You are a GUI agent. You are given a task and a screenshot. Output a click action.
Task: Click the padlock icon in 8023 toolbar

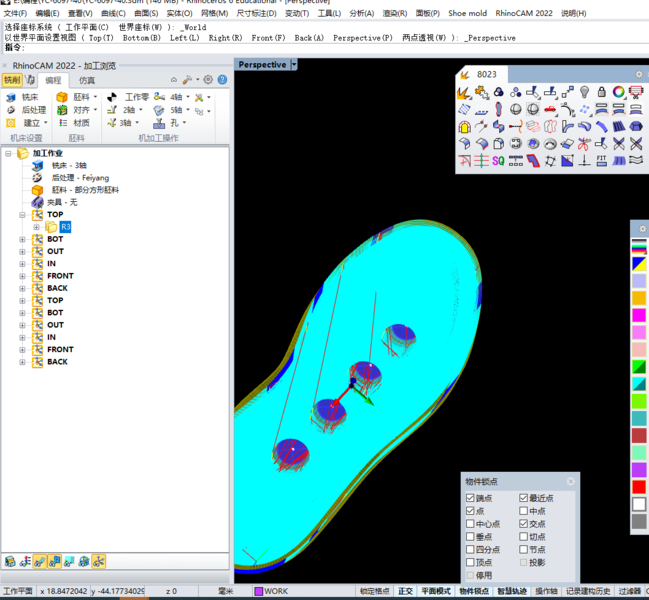pyautogui.click(x=602, y=92)
